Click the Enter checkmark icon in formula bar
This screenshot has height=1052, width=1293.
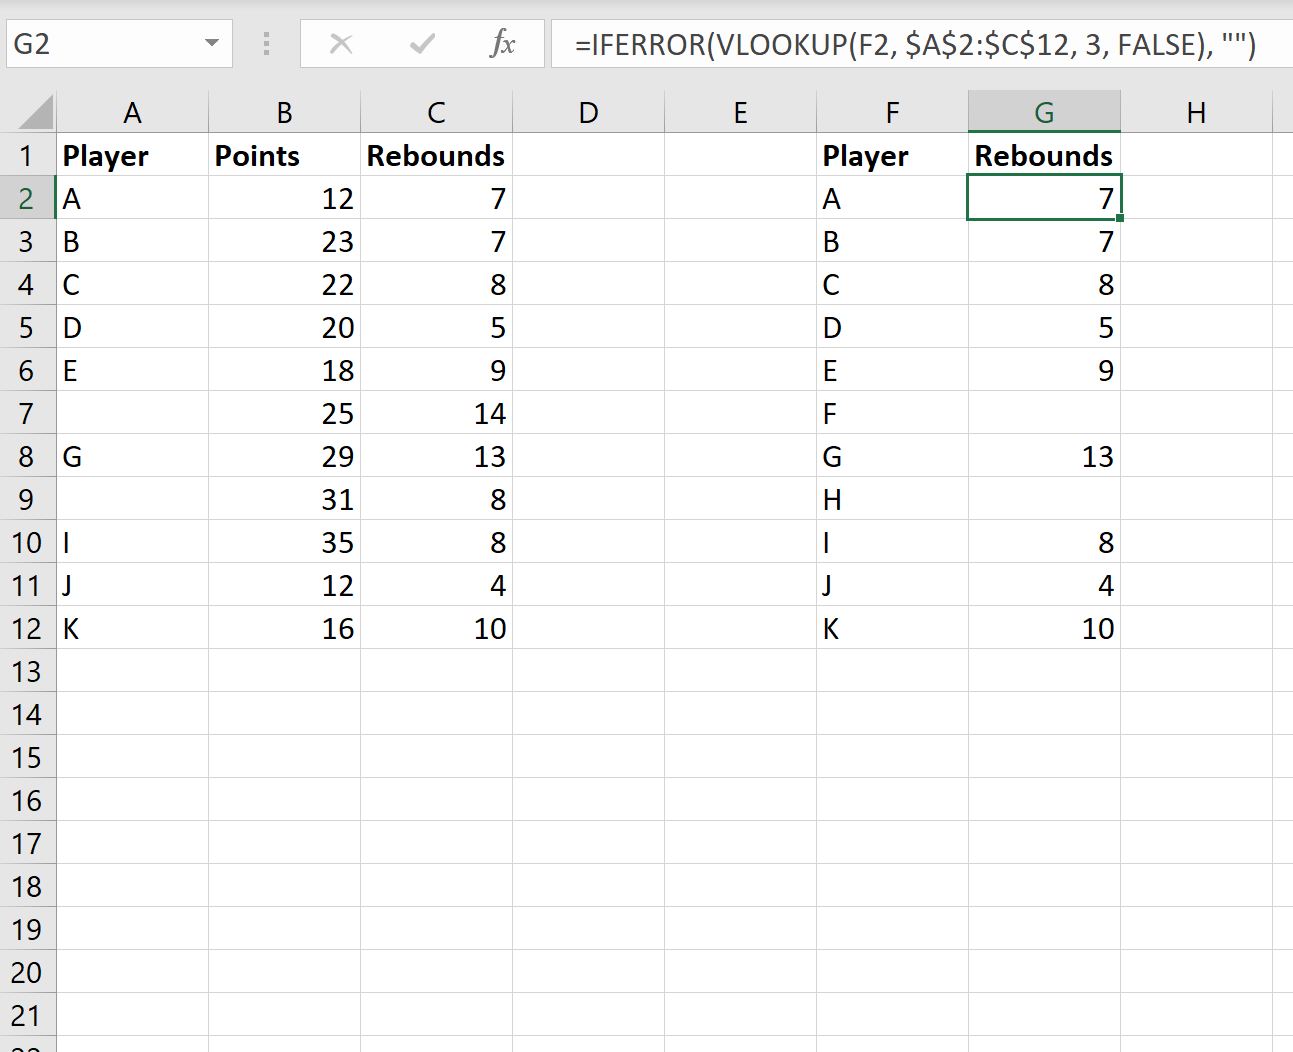pyautogui.click(x=421, y=44)
